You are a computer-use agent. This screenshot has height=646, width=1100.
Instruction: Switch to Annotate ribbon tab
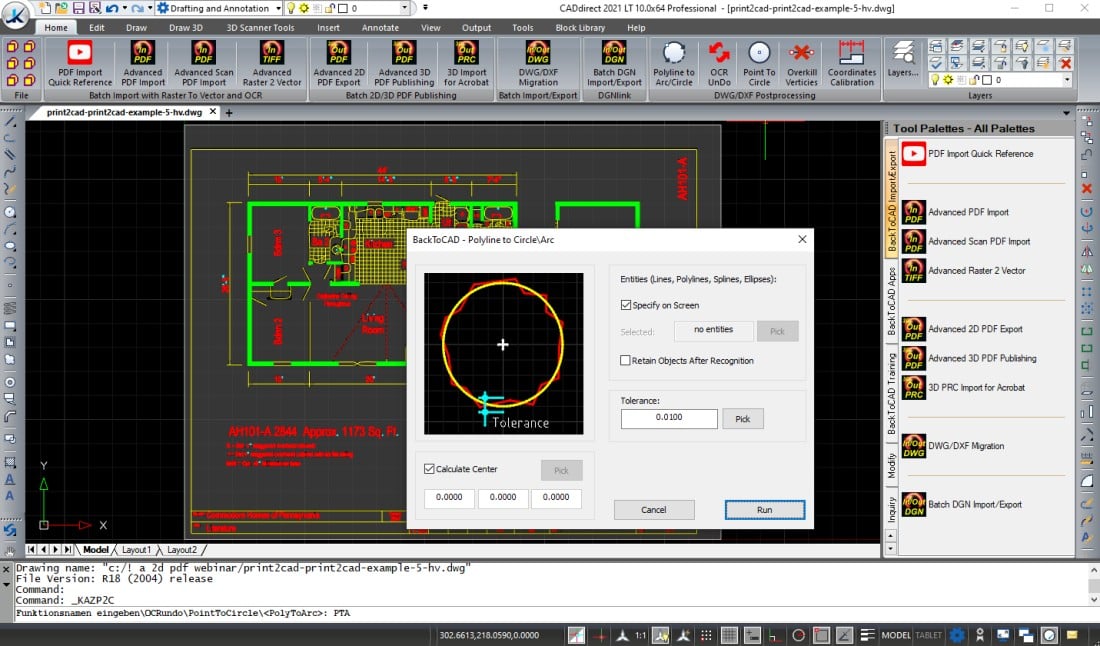pos(380,27)
